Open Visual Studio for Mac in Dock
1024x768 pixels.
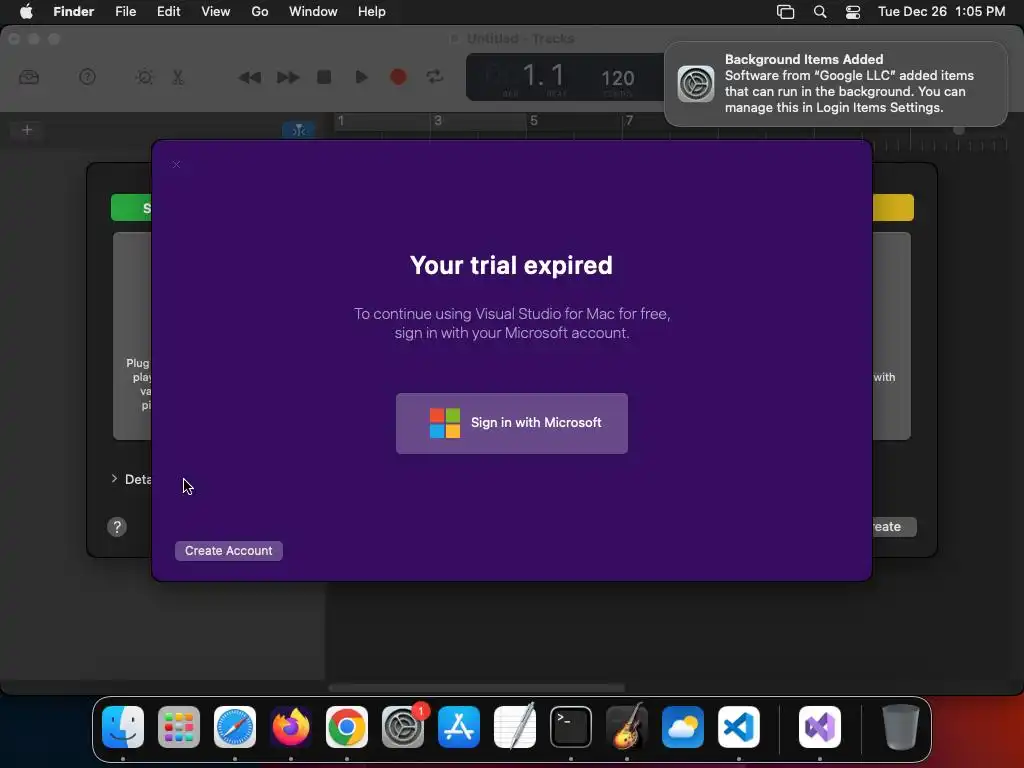820,727
